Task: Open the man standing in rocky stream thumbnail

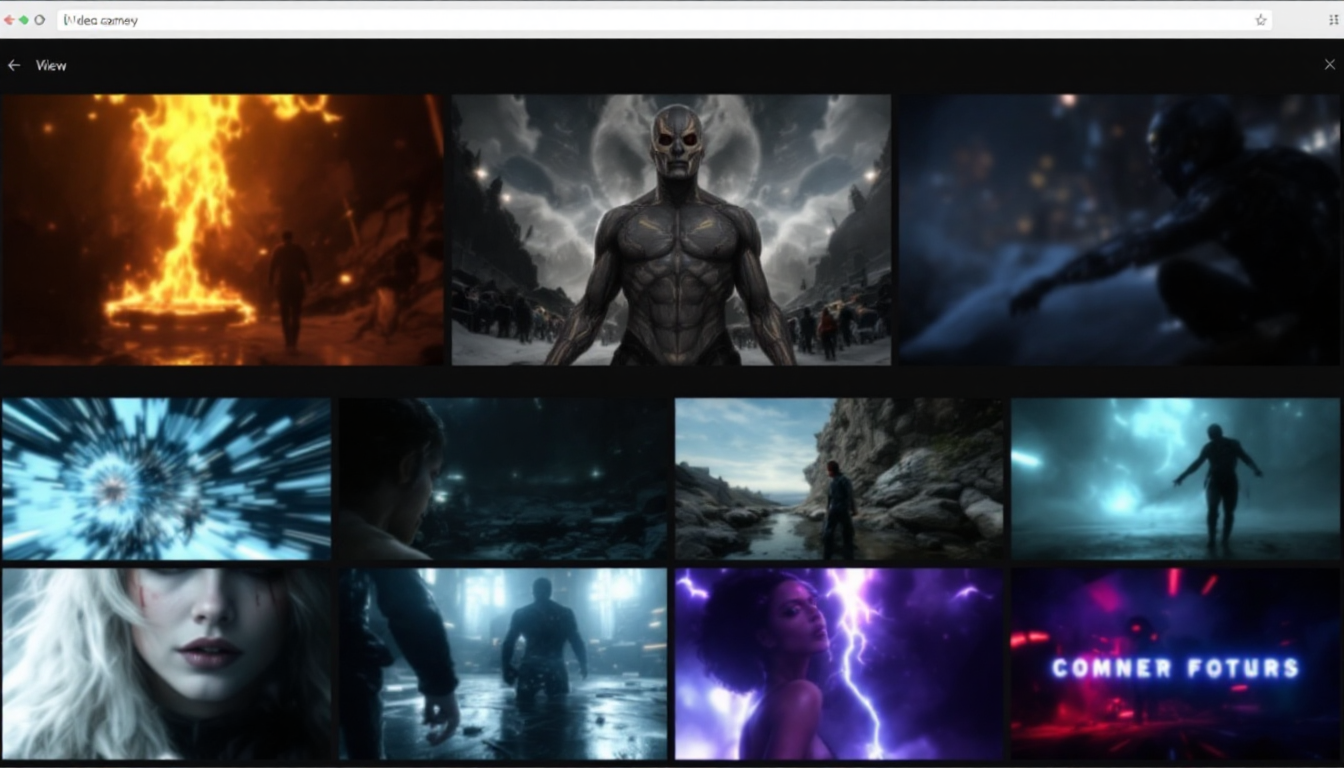Action: [x=838, y=478]
